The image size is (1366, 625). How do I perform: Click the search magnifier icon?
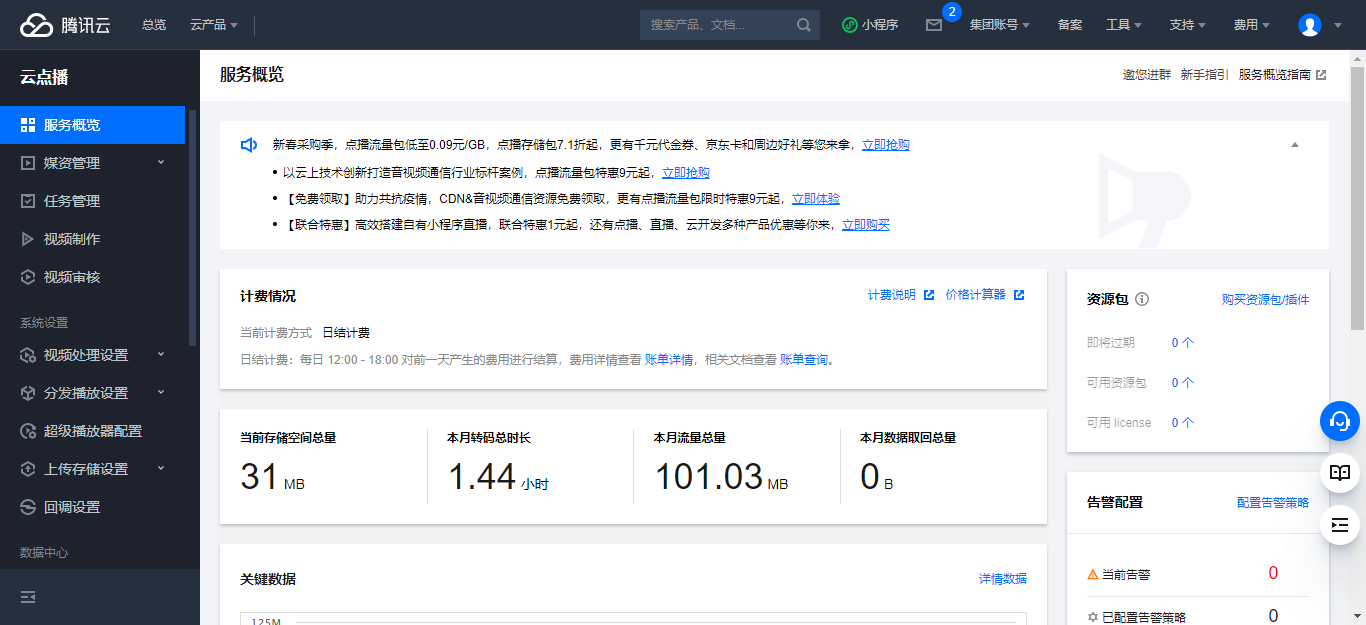[804, 25]
